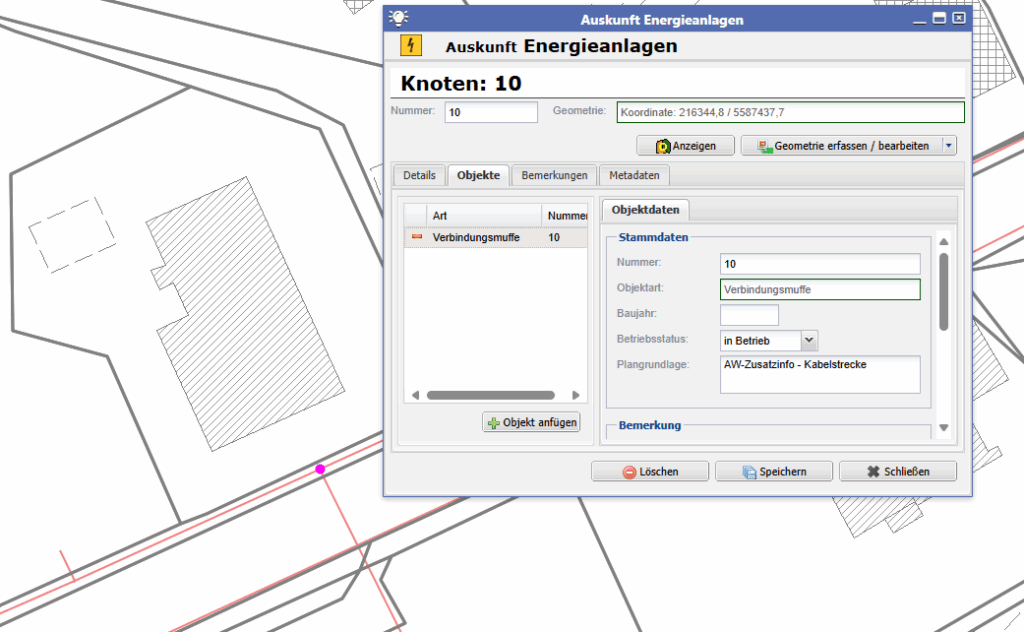Click left arrow of object list scrollbar
Screen dimensions: 1024x632
pos(415,395)
